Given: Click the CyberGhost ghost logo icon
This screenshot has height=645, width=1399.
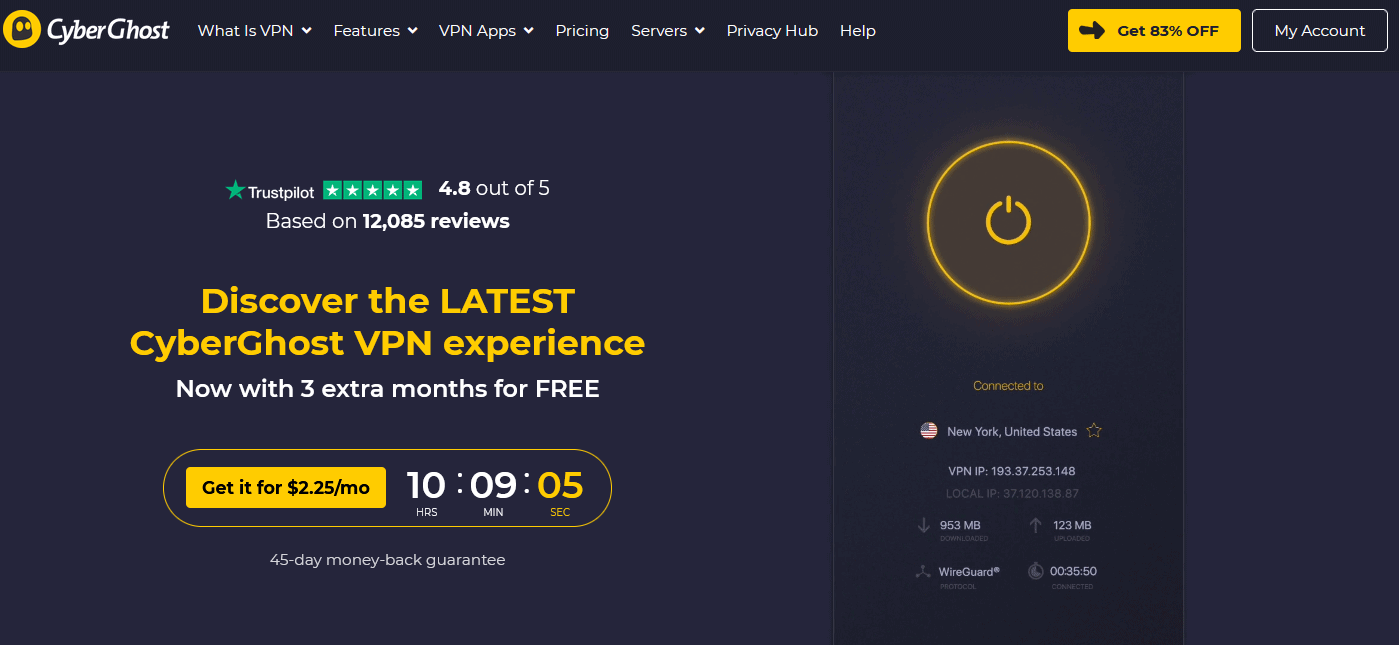Looking at the screenshot, I should coord(22,30).
